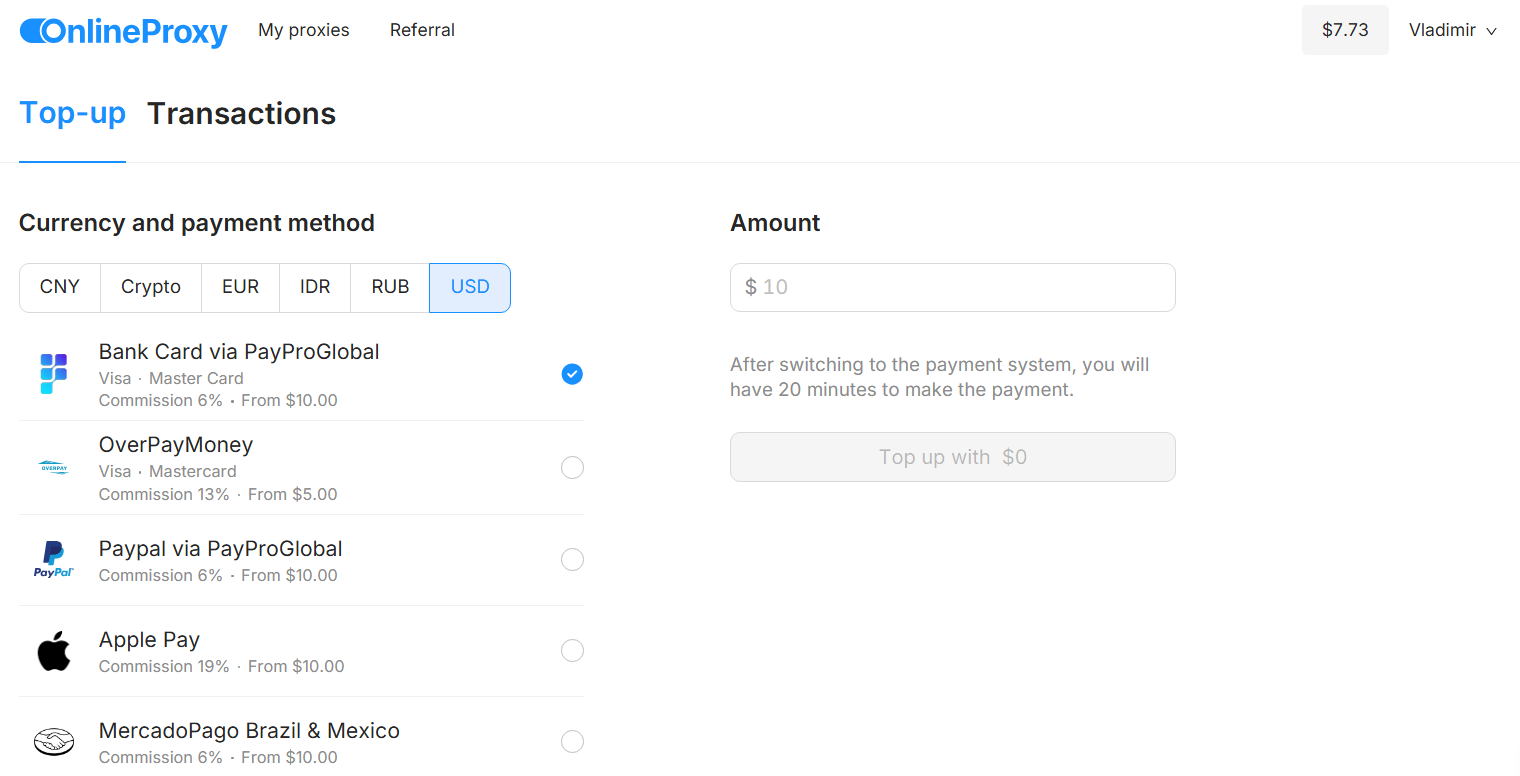
Task: Choose EUR as the currency
Action: tap(240, 288)
